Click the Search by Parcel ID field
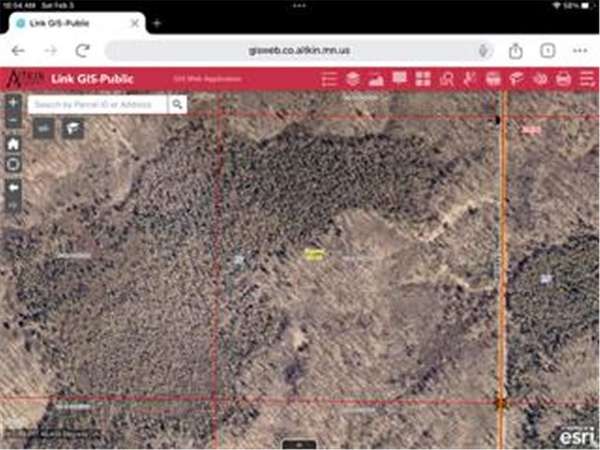The image size is (600, 450). pos(97,103)
